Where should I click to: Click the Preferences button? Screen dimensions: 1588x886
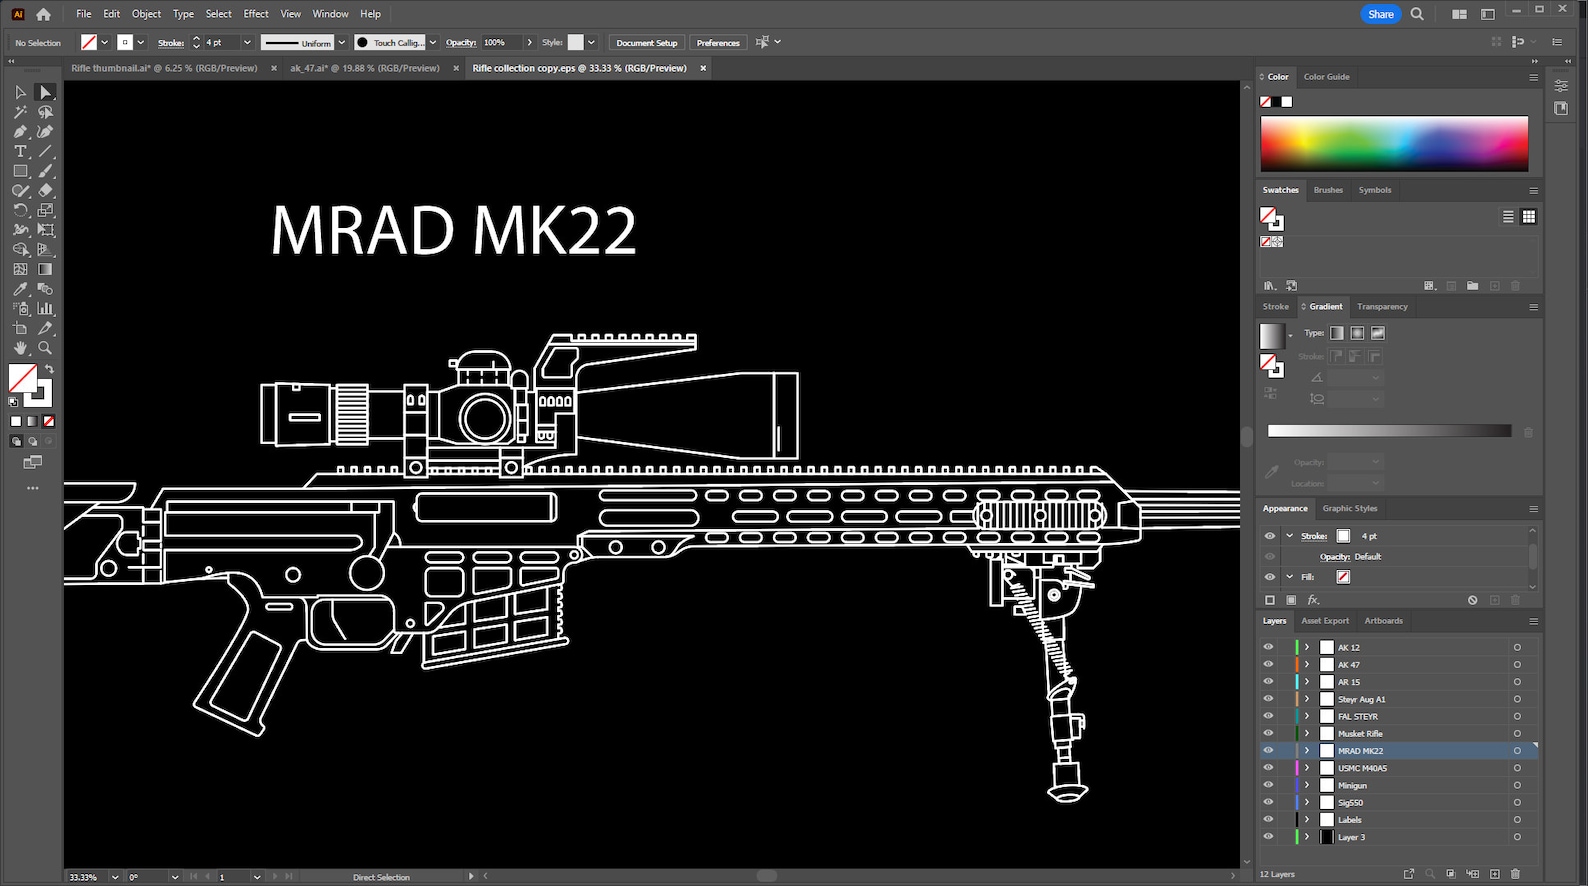(x=718, y=43)
